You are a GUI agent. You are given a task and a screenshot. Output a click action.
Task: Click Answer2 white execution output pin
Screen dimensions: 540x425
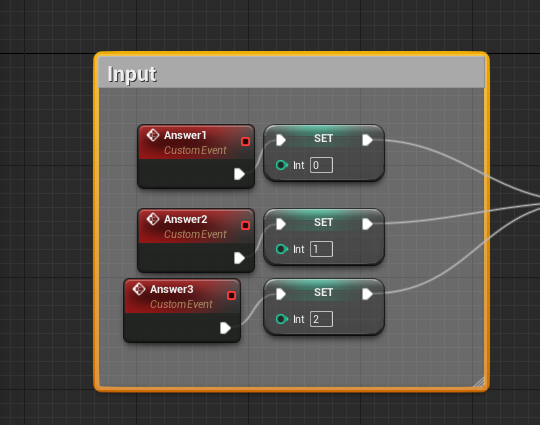tap(239, 258)
